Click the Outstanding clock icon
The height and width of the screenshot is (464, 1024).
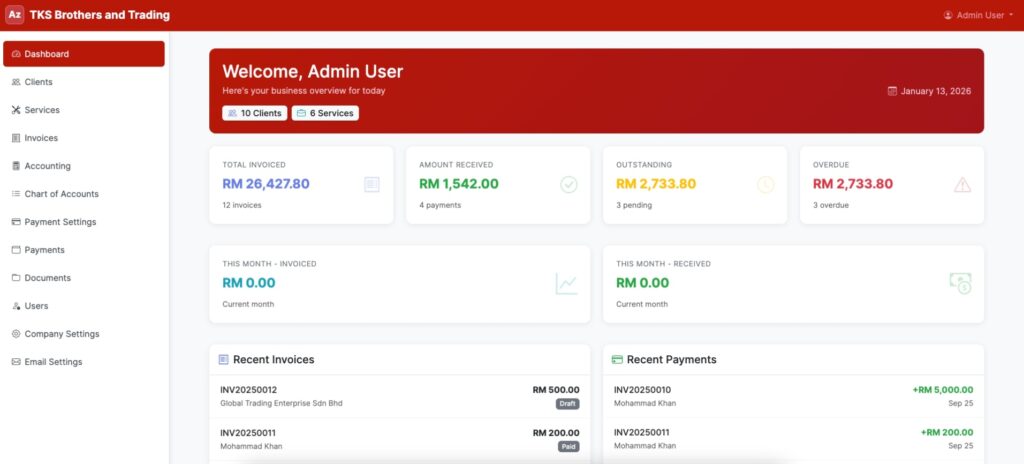point(765,184)
